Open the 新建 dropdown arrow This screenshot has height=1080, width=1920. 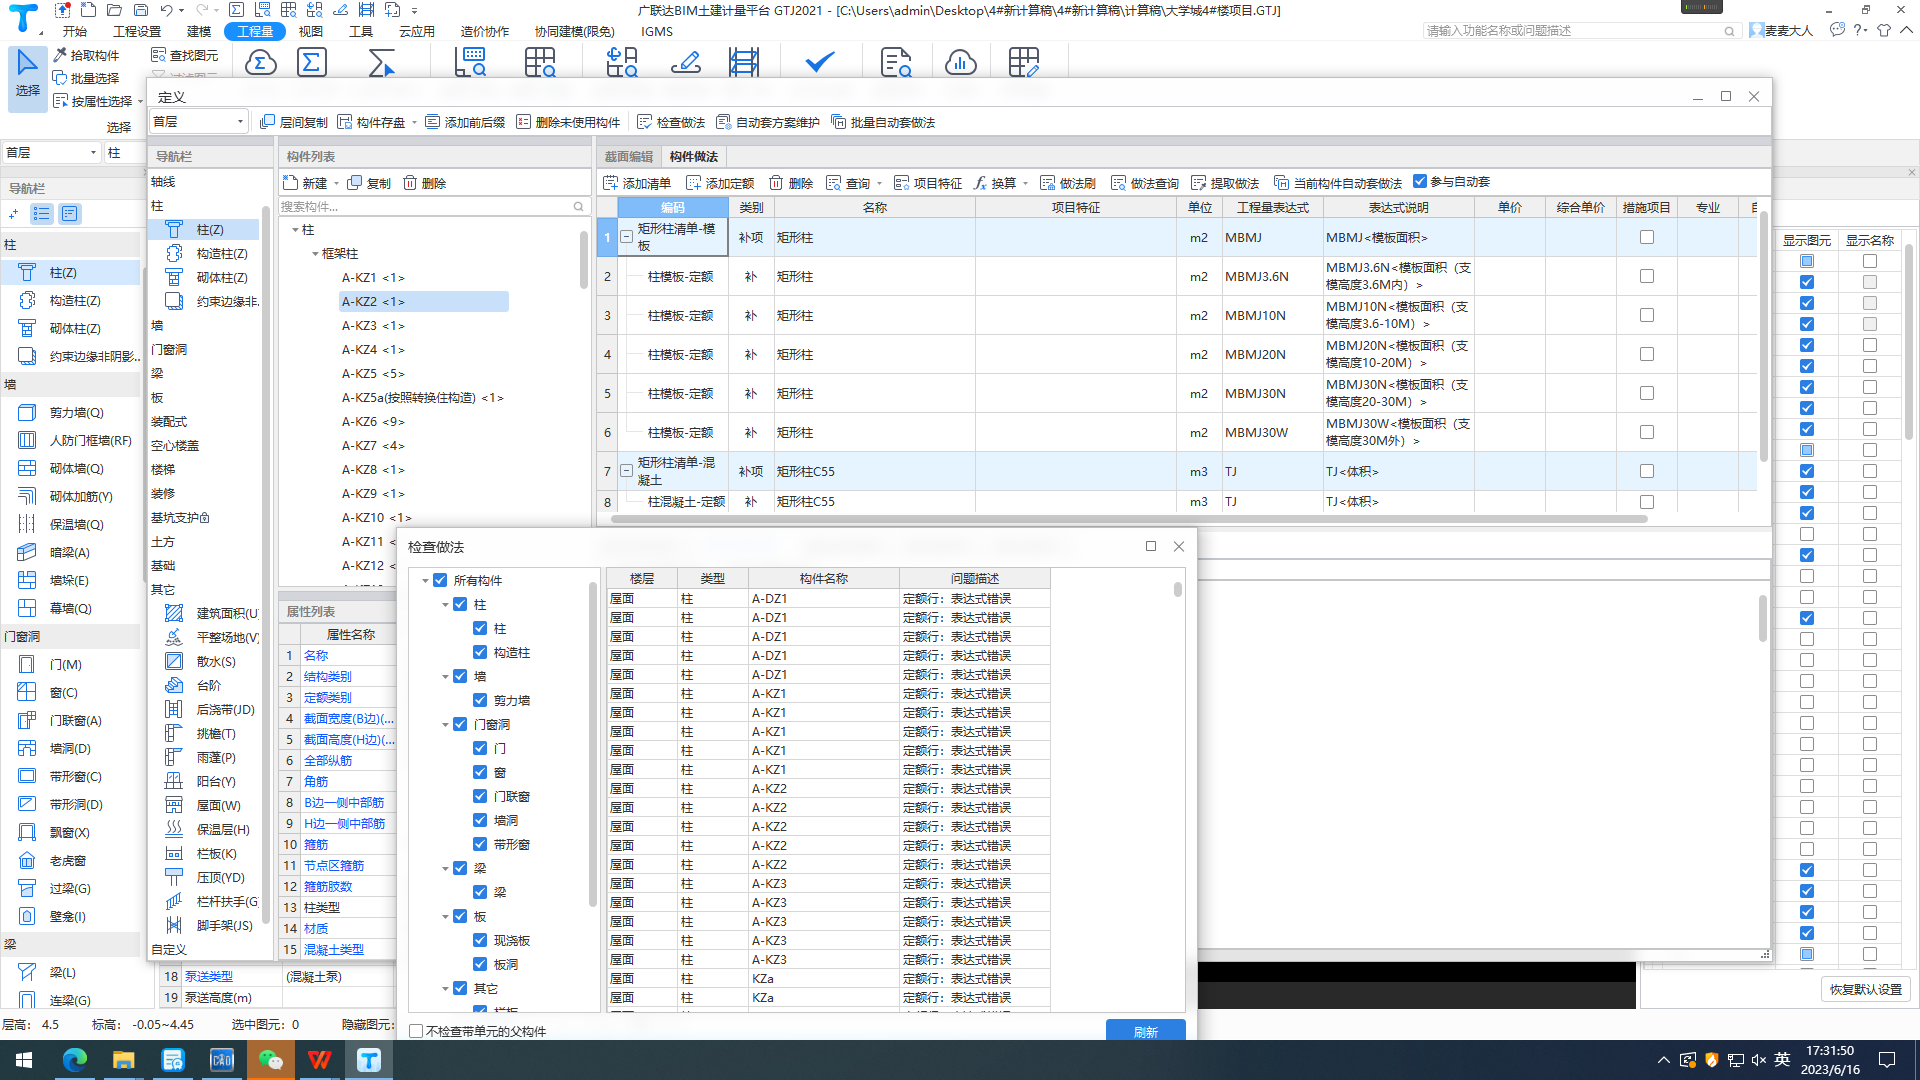tap(337, 183)
